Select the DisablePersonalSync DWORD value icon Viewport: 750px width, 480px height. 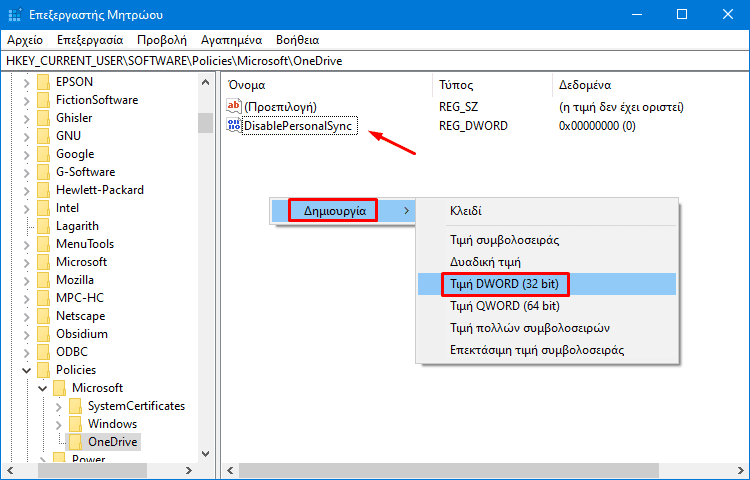point(234,125)
